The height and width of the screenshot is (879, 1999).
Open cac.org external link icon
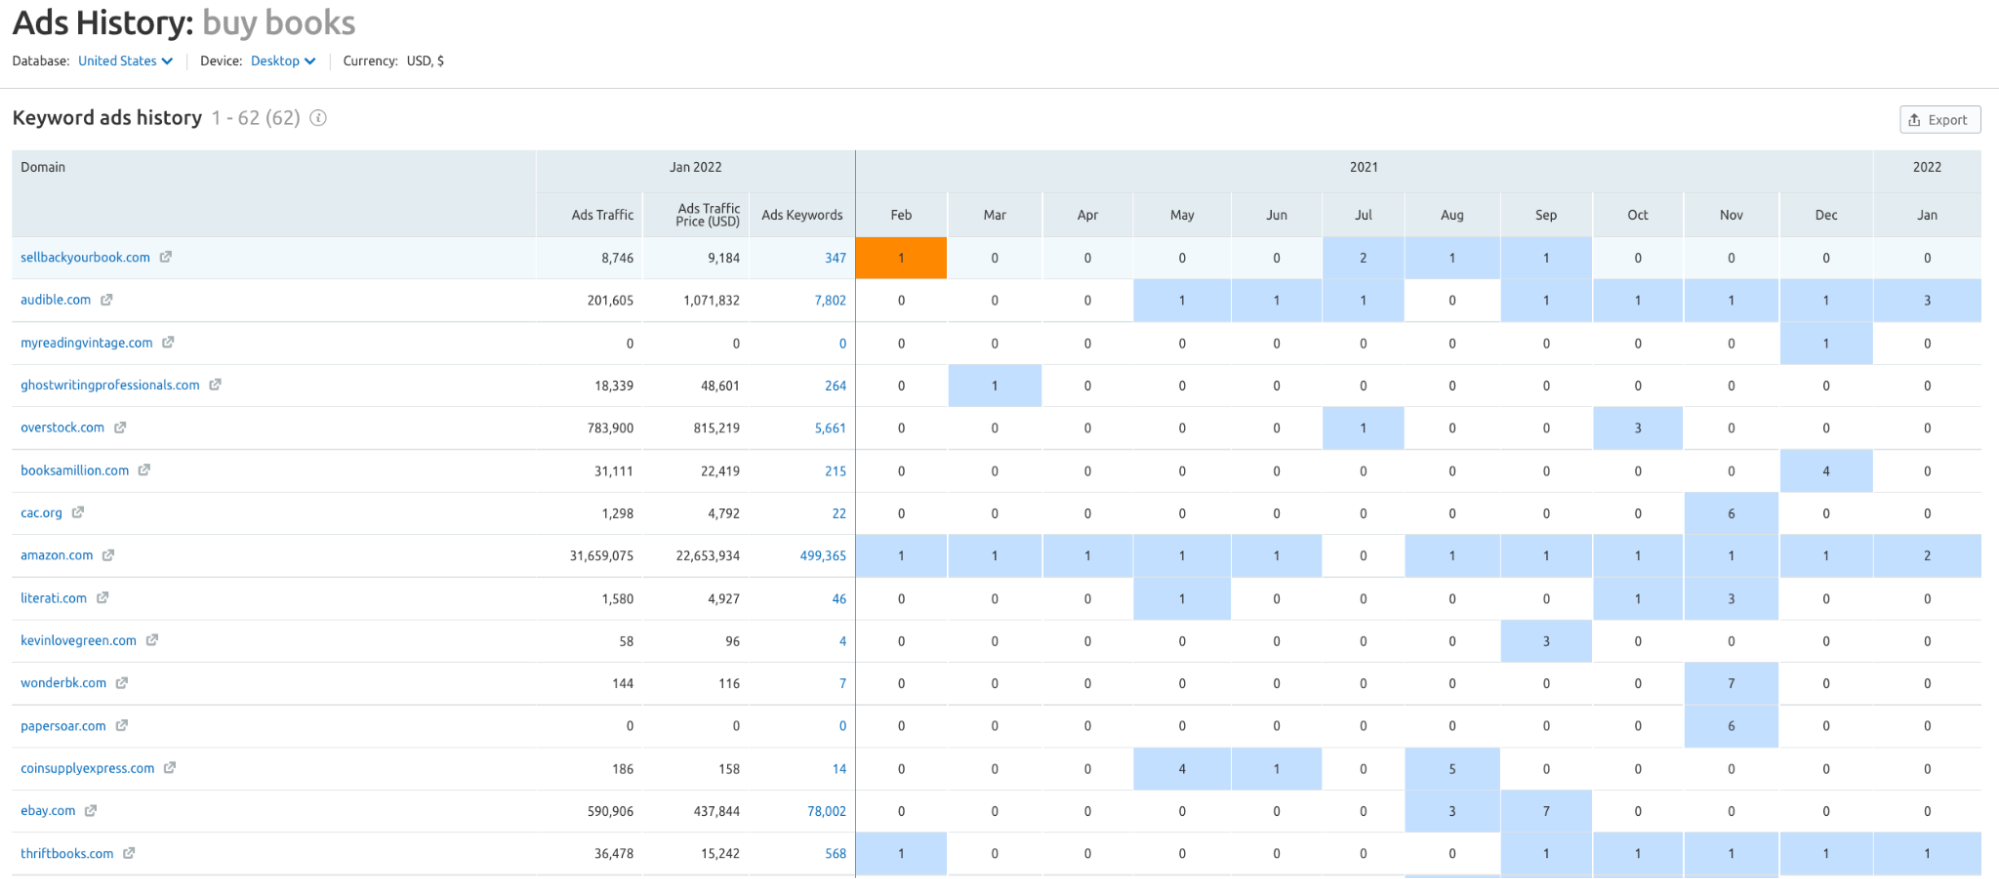(78, 512)
